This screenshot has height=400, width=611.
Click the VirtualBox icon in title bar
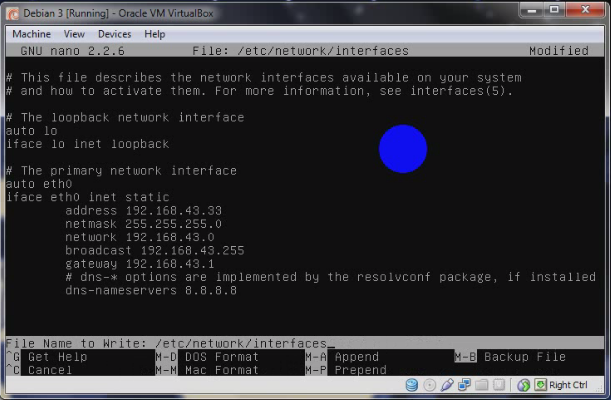[x=12, y=14]
